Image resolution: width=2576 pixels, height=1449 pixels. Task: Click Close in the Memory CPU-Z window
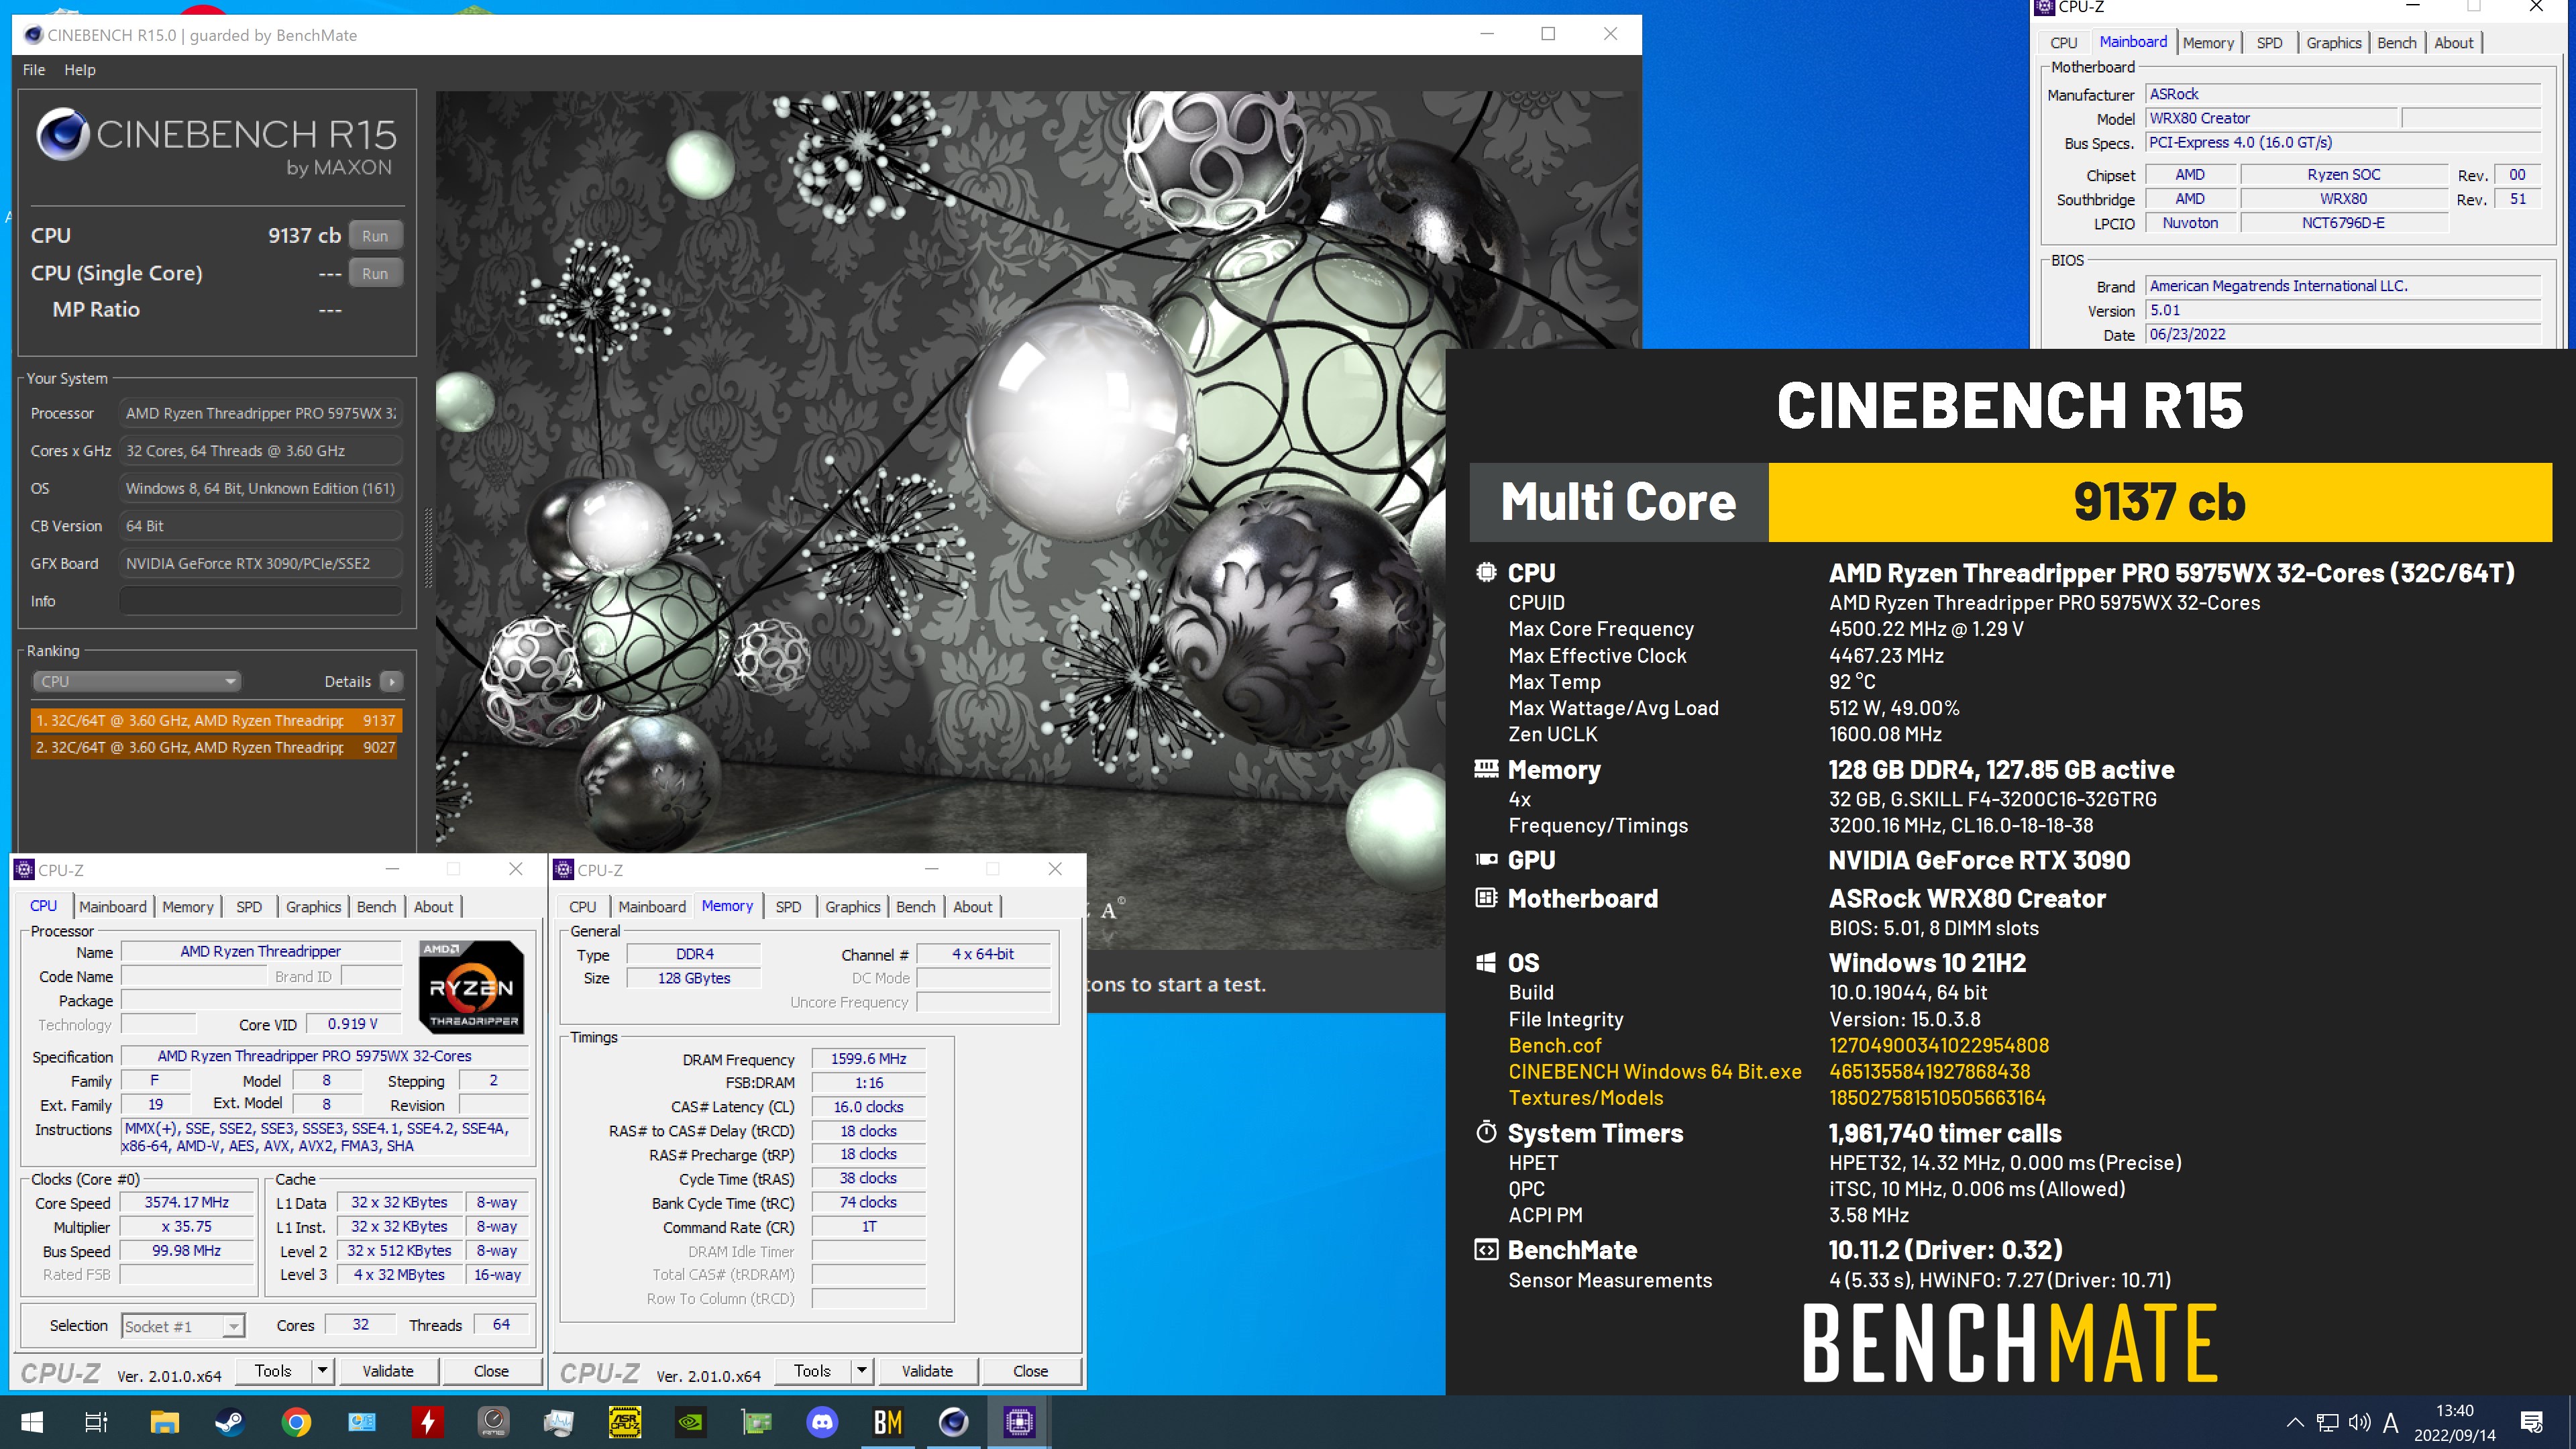[1030, 1371]
